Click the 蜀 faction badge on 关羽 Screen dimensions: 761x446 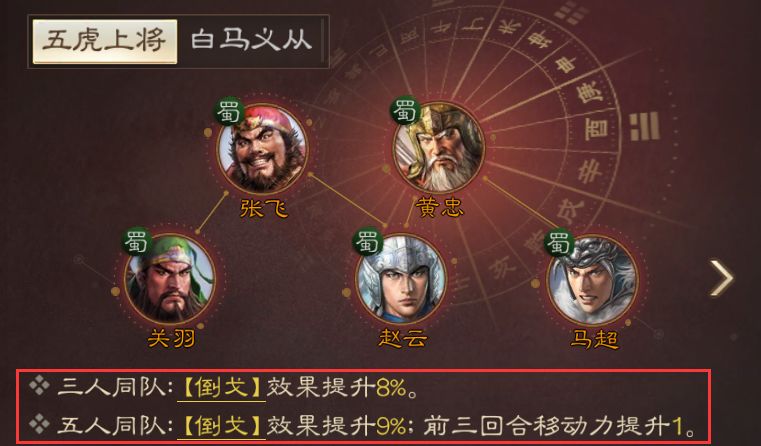click(136, 241)
